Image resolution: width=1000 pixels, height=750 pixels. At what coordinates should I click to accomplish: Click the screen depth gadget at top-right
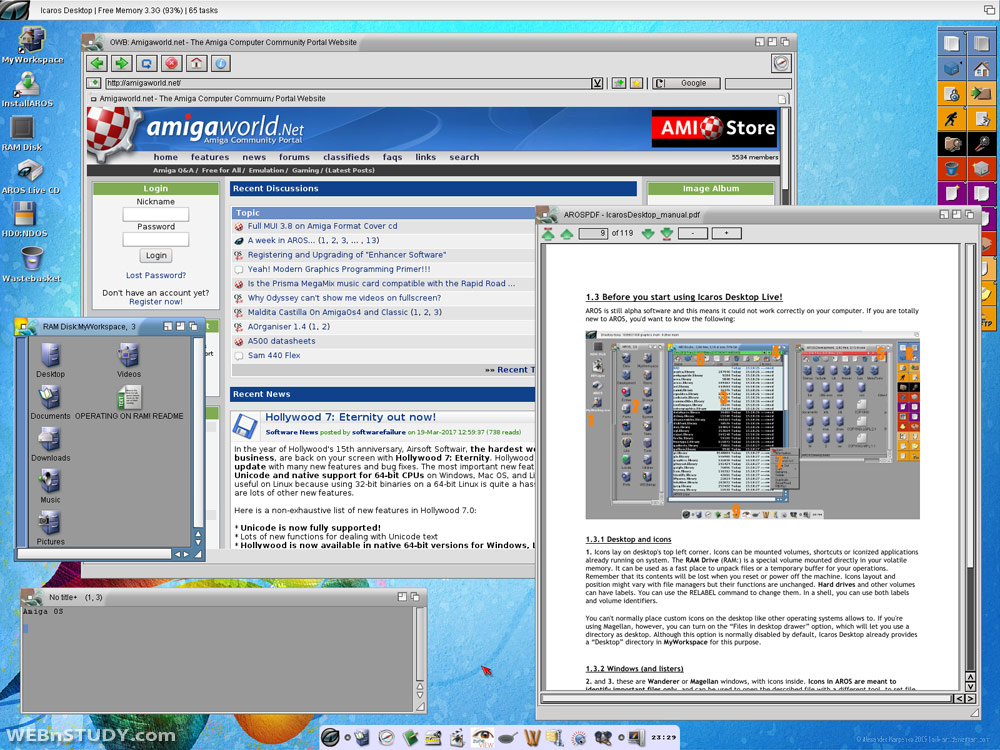pyautogui.click(x=989, y=10)
